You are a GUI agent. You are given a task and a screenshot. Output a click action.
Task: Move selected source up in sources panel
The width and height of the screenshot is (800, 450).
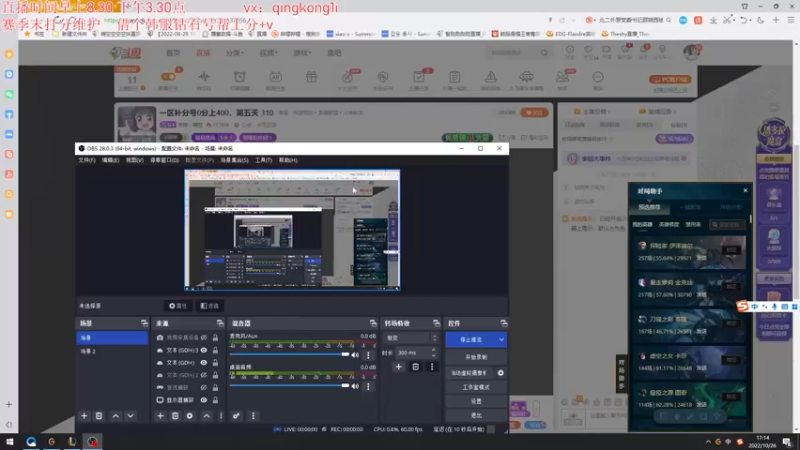[x=206, y=416]
